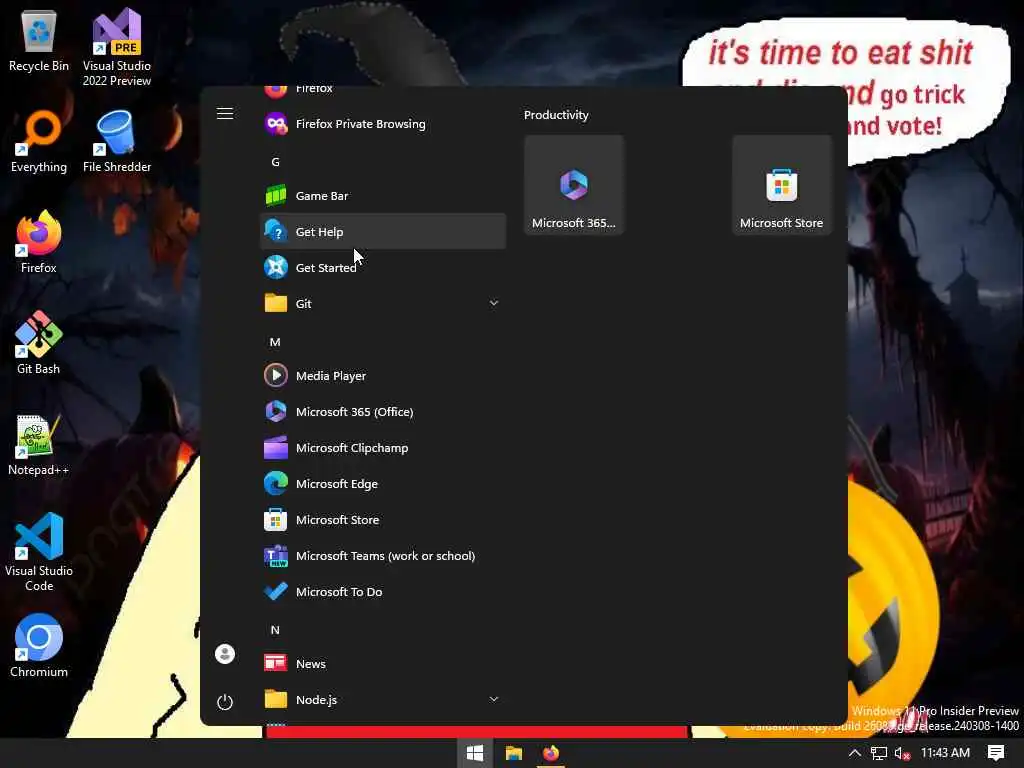Select Visual Studio 2022 Preview desktop icon

117,48
